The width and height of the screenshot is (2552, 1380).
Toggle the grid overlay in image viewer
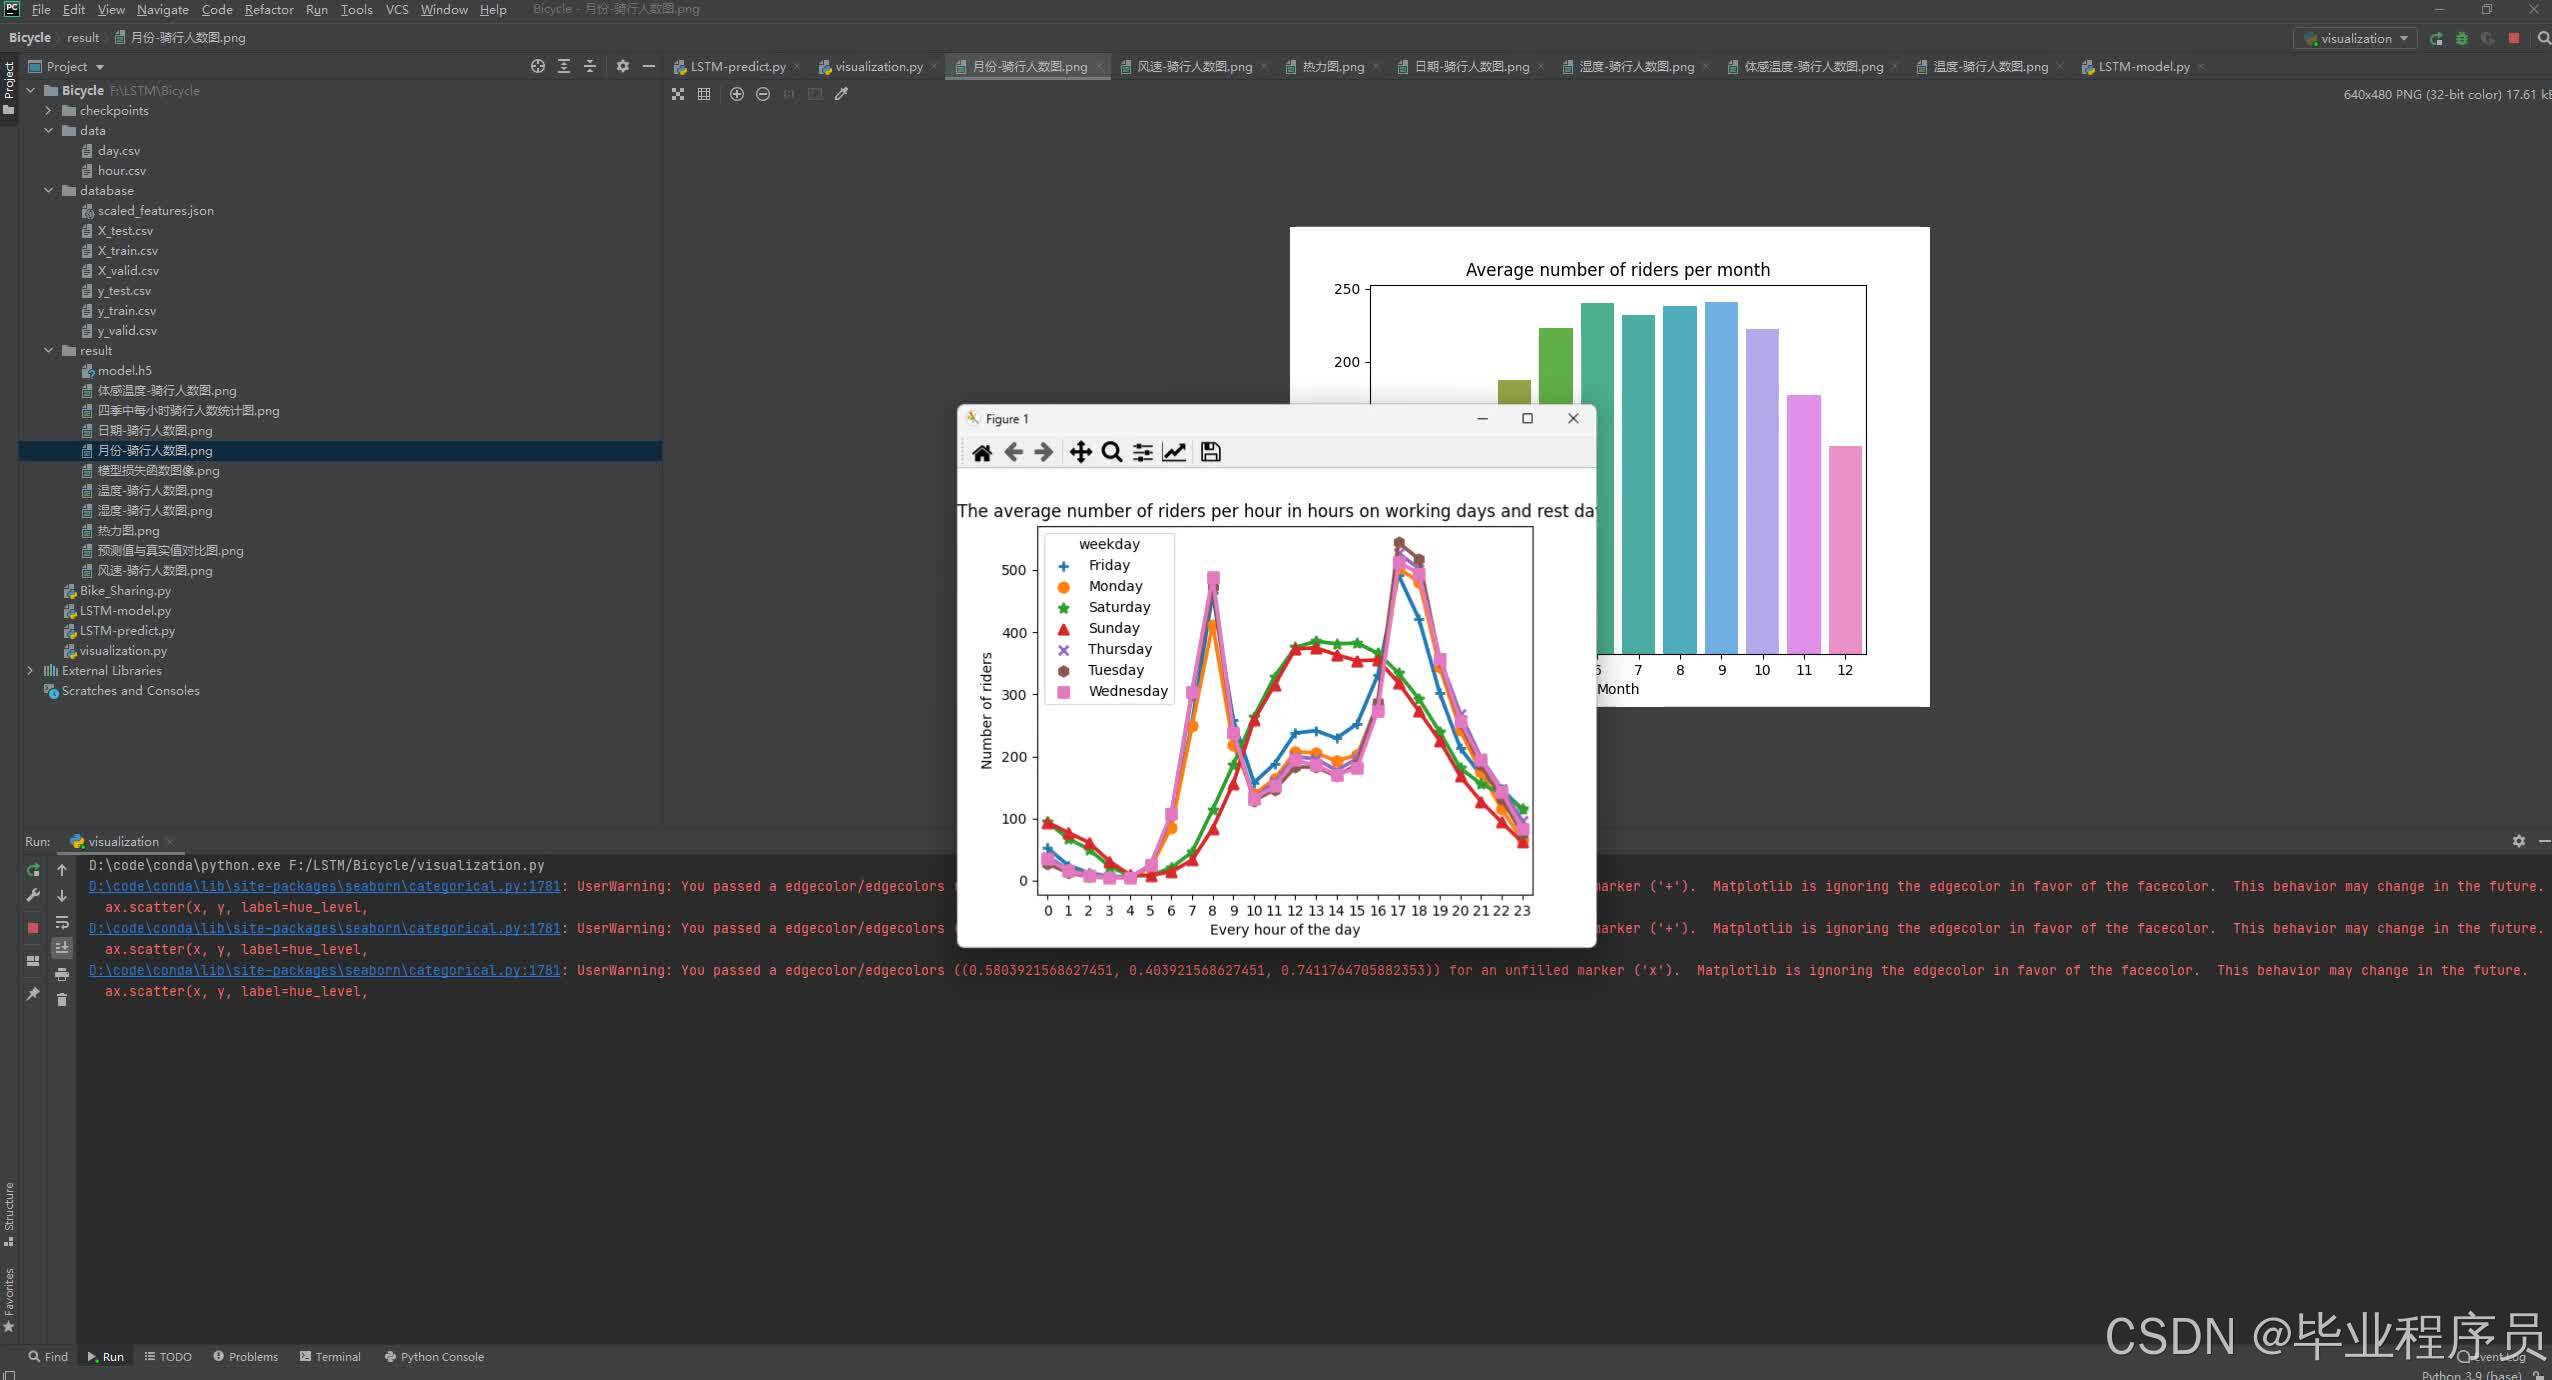pos(704,94)
